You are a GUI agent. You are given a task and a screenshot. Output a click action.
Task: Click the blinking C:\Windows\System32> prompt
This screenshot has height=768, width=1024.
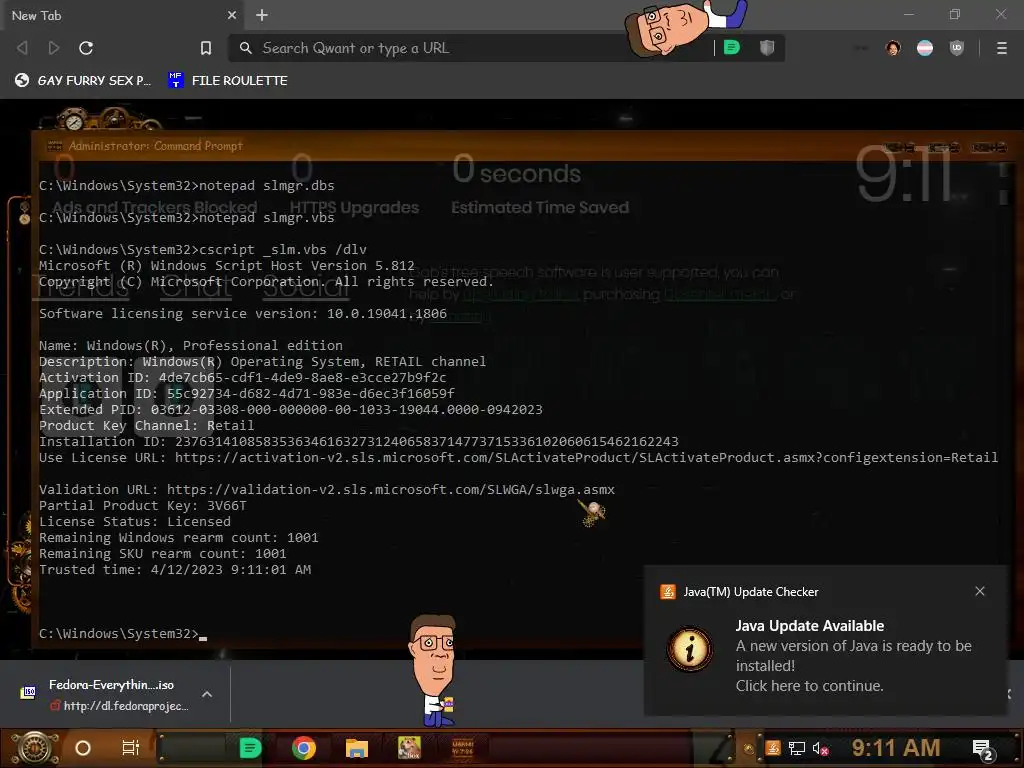click(x=123, y=633)
